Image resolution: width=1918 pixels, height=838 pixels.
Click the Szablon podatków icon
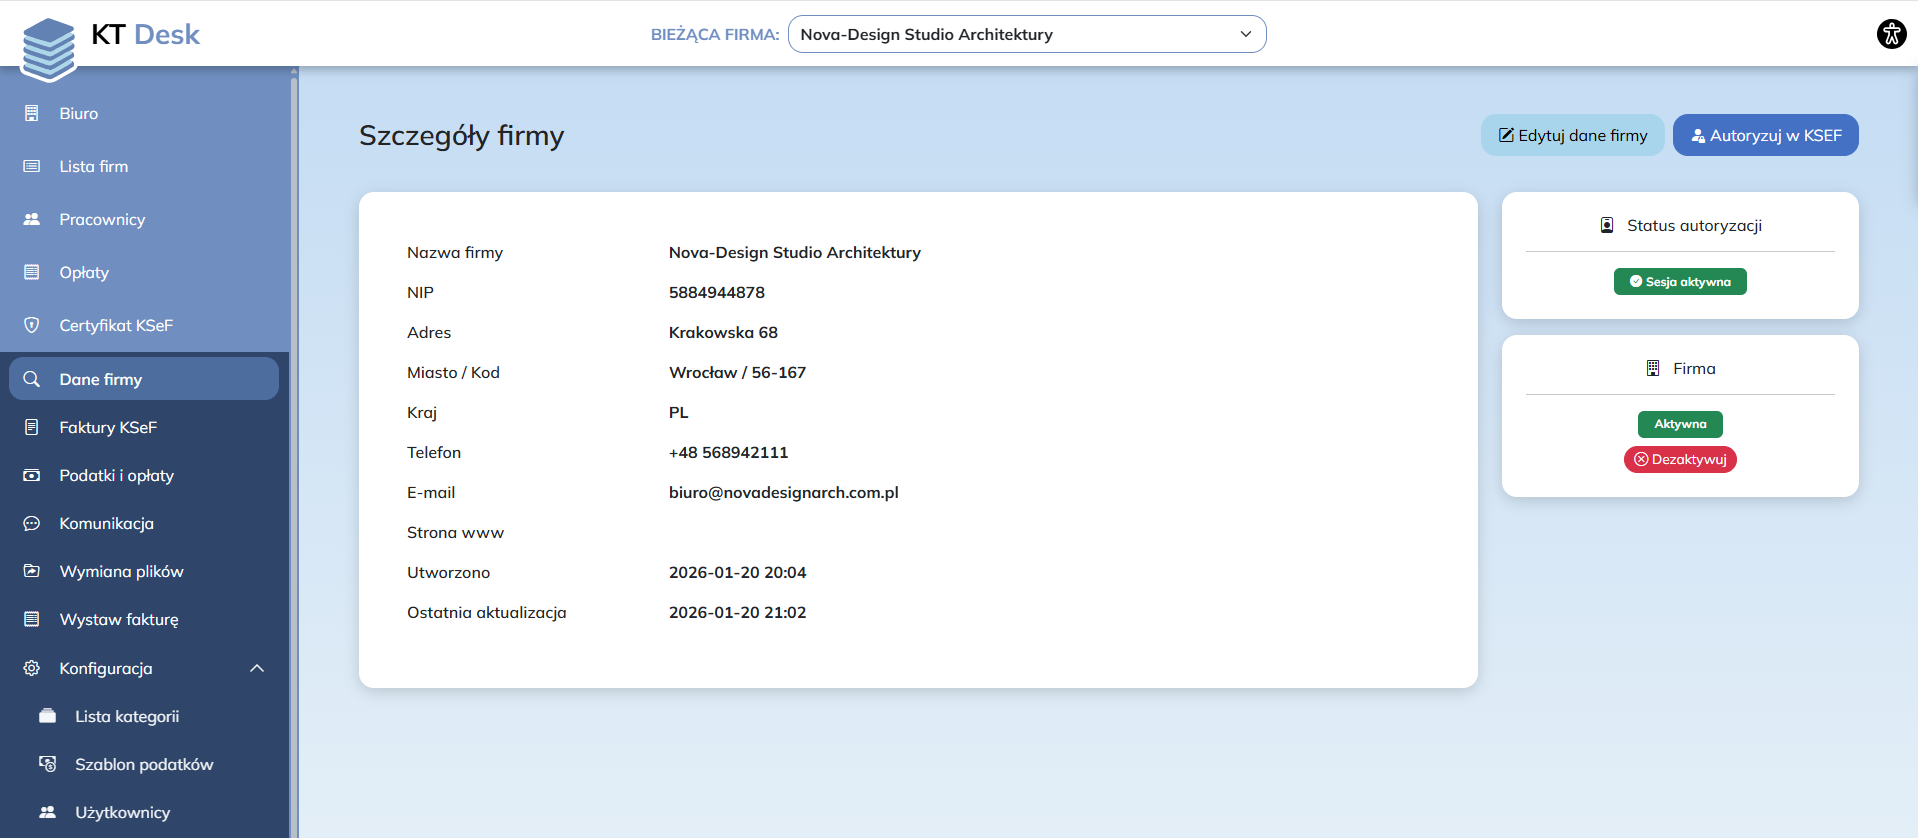[x=47, y=764]
